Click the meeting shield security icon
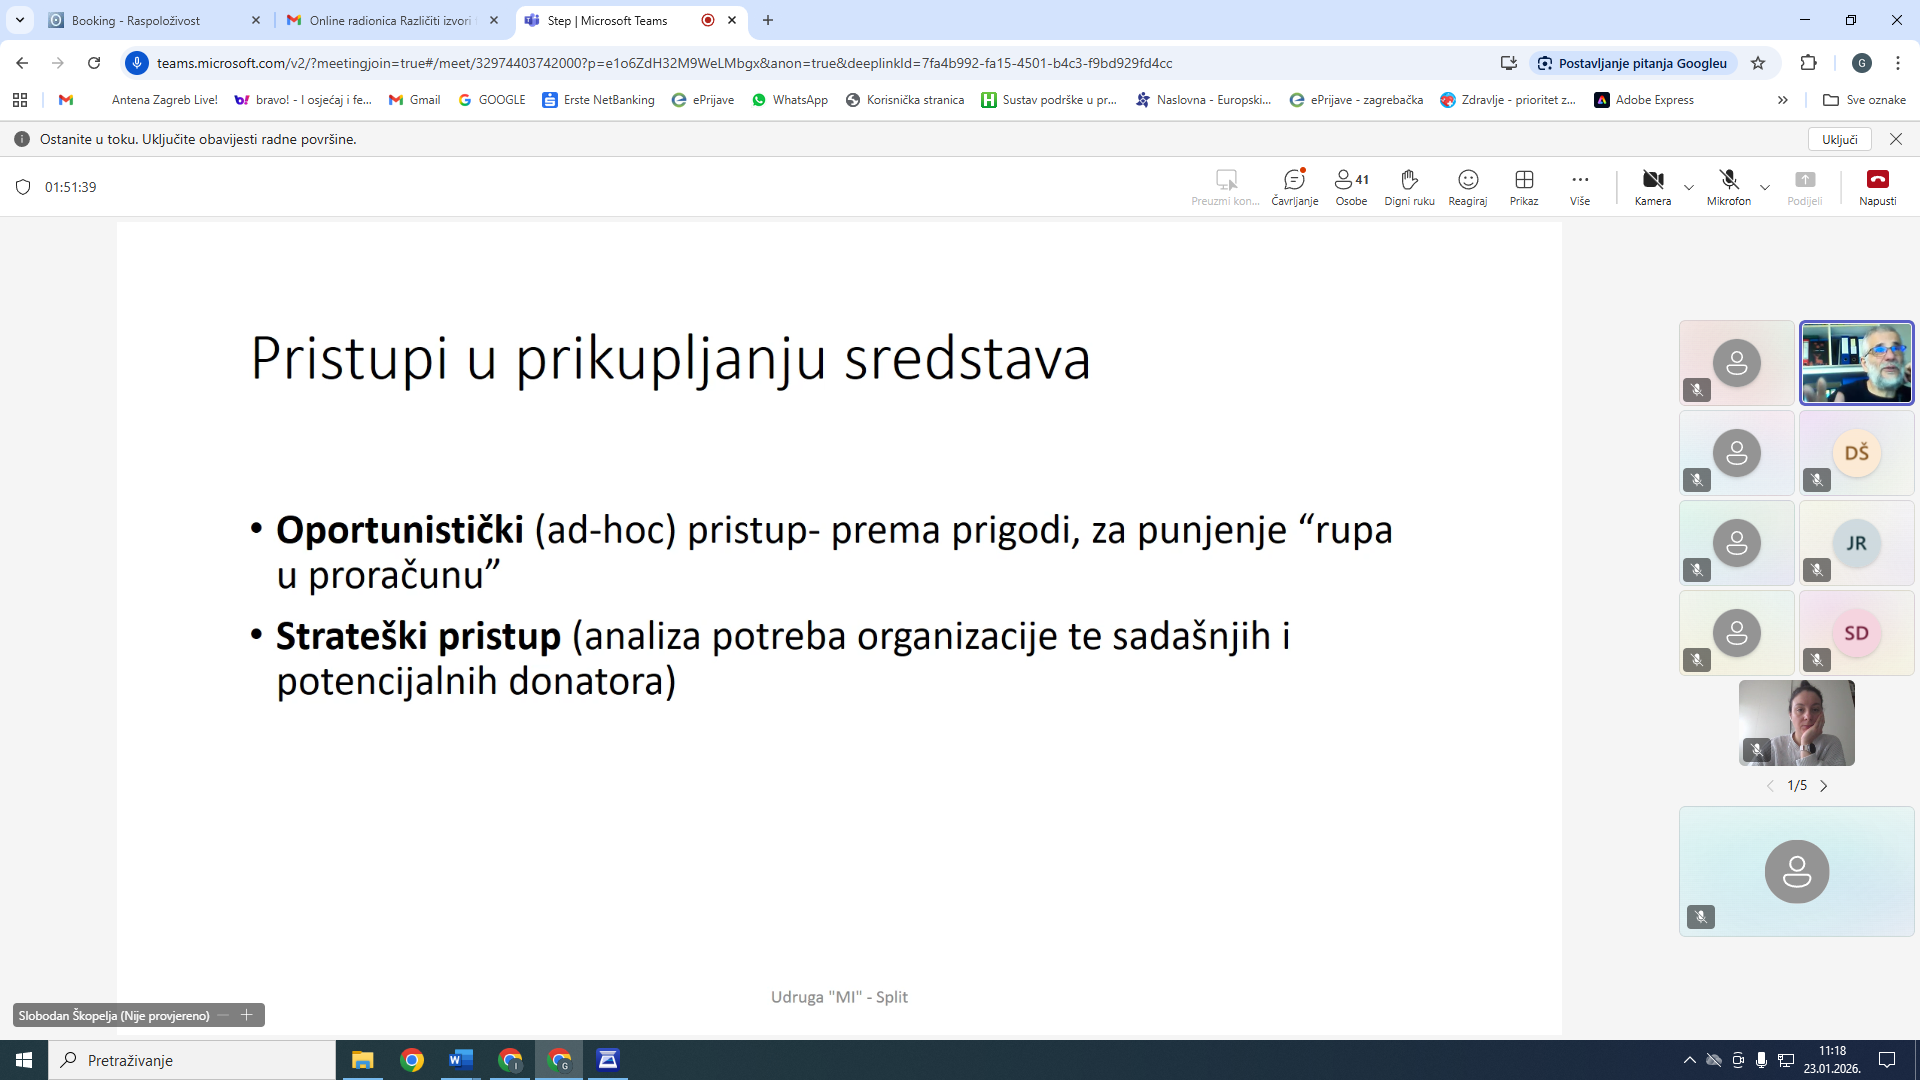This screenshot has width=1920, height=1080. [24, 187]
